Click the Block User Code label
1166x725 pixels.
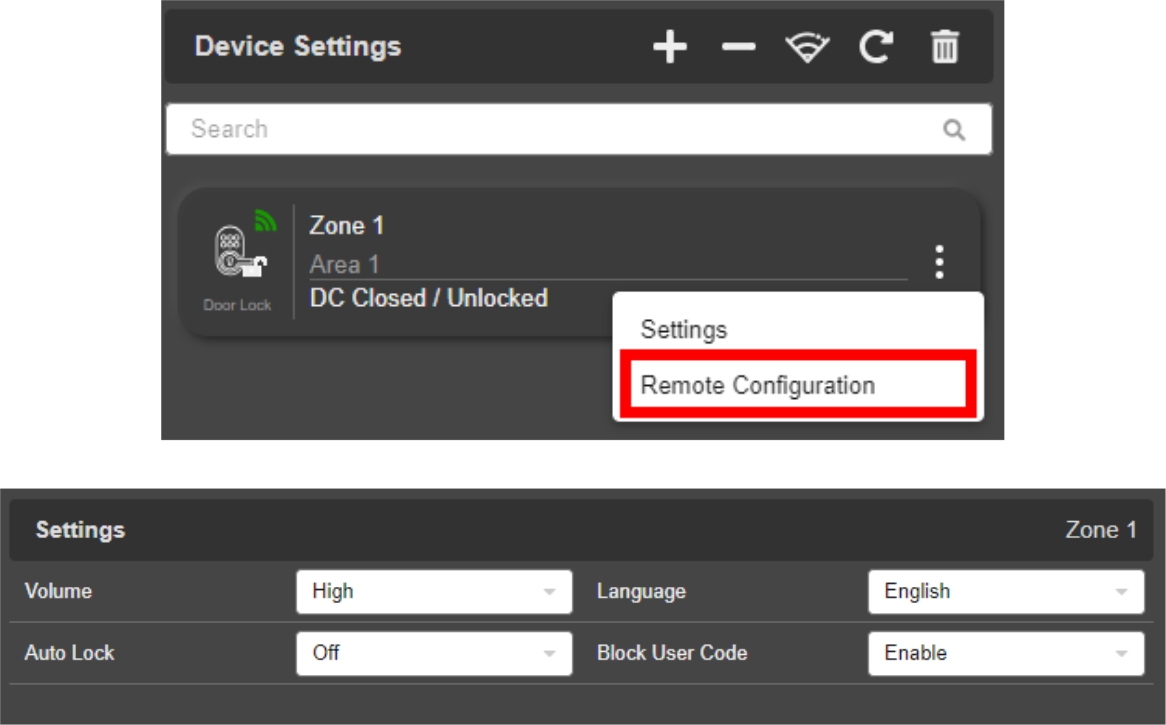(x=672, y=653)
